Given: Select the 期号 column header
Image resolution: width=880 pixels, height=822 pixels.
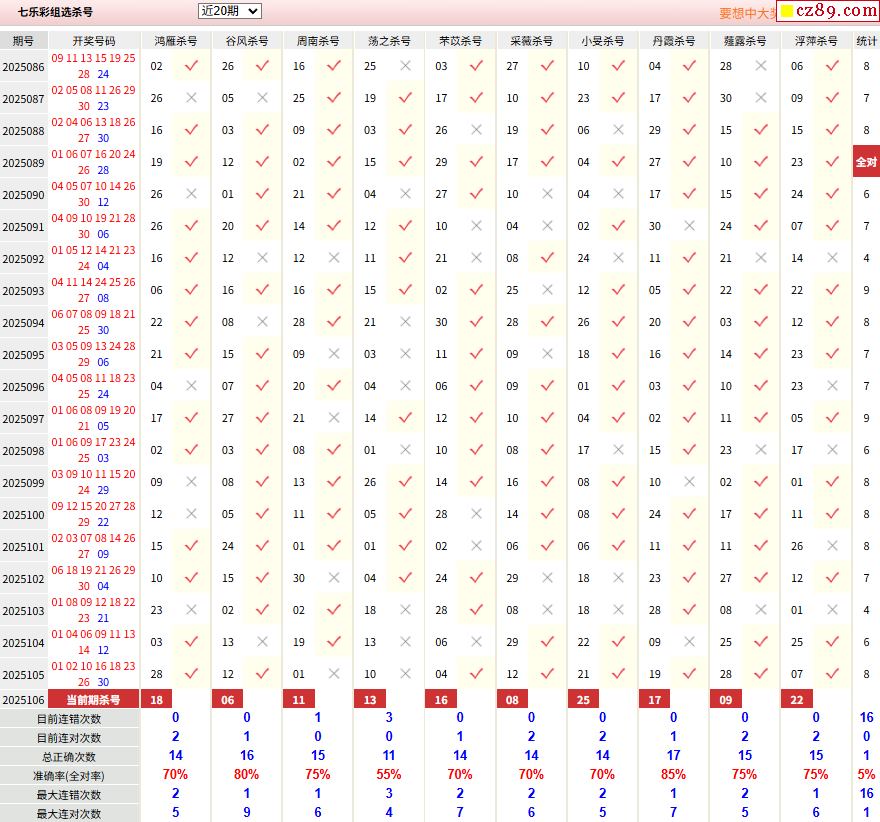Looking at the screenshot, I should click(24, 41).
